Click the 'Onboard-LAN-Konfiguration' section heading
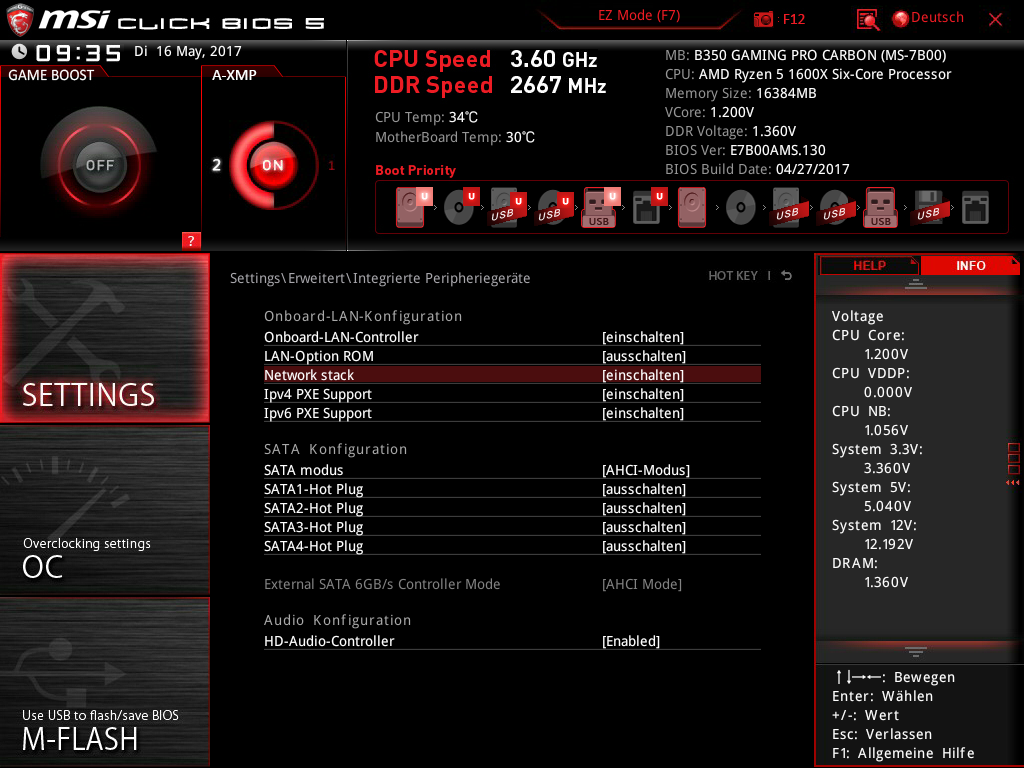This screenshot has width=1024, height=768. (x=363, y=316)
